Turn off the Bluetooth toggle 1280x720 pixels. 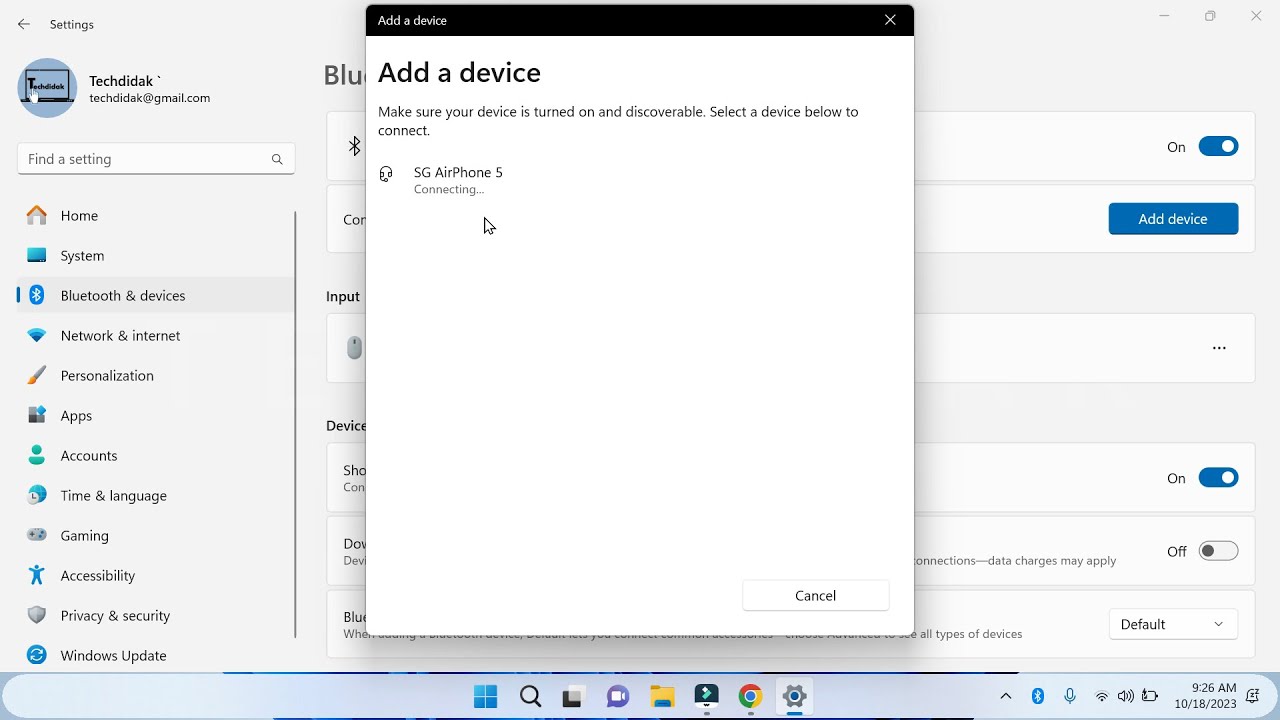pos(1218,147)
